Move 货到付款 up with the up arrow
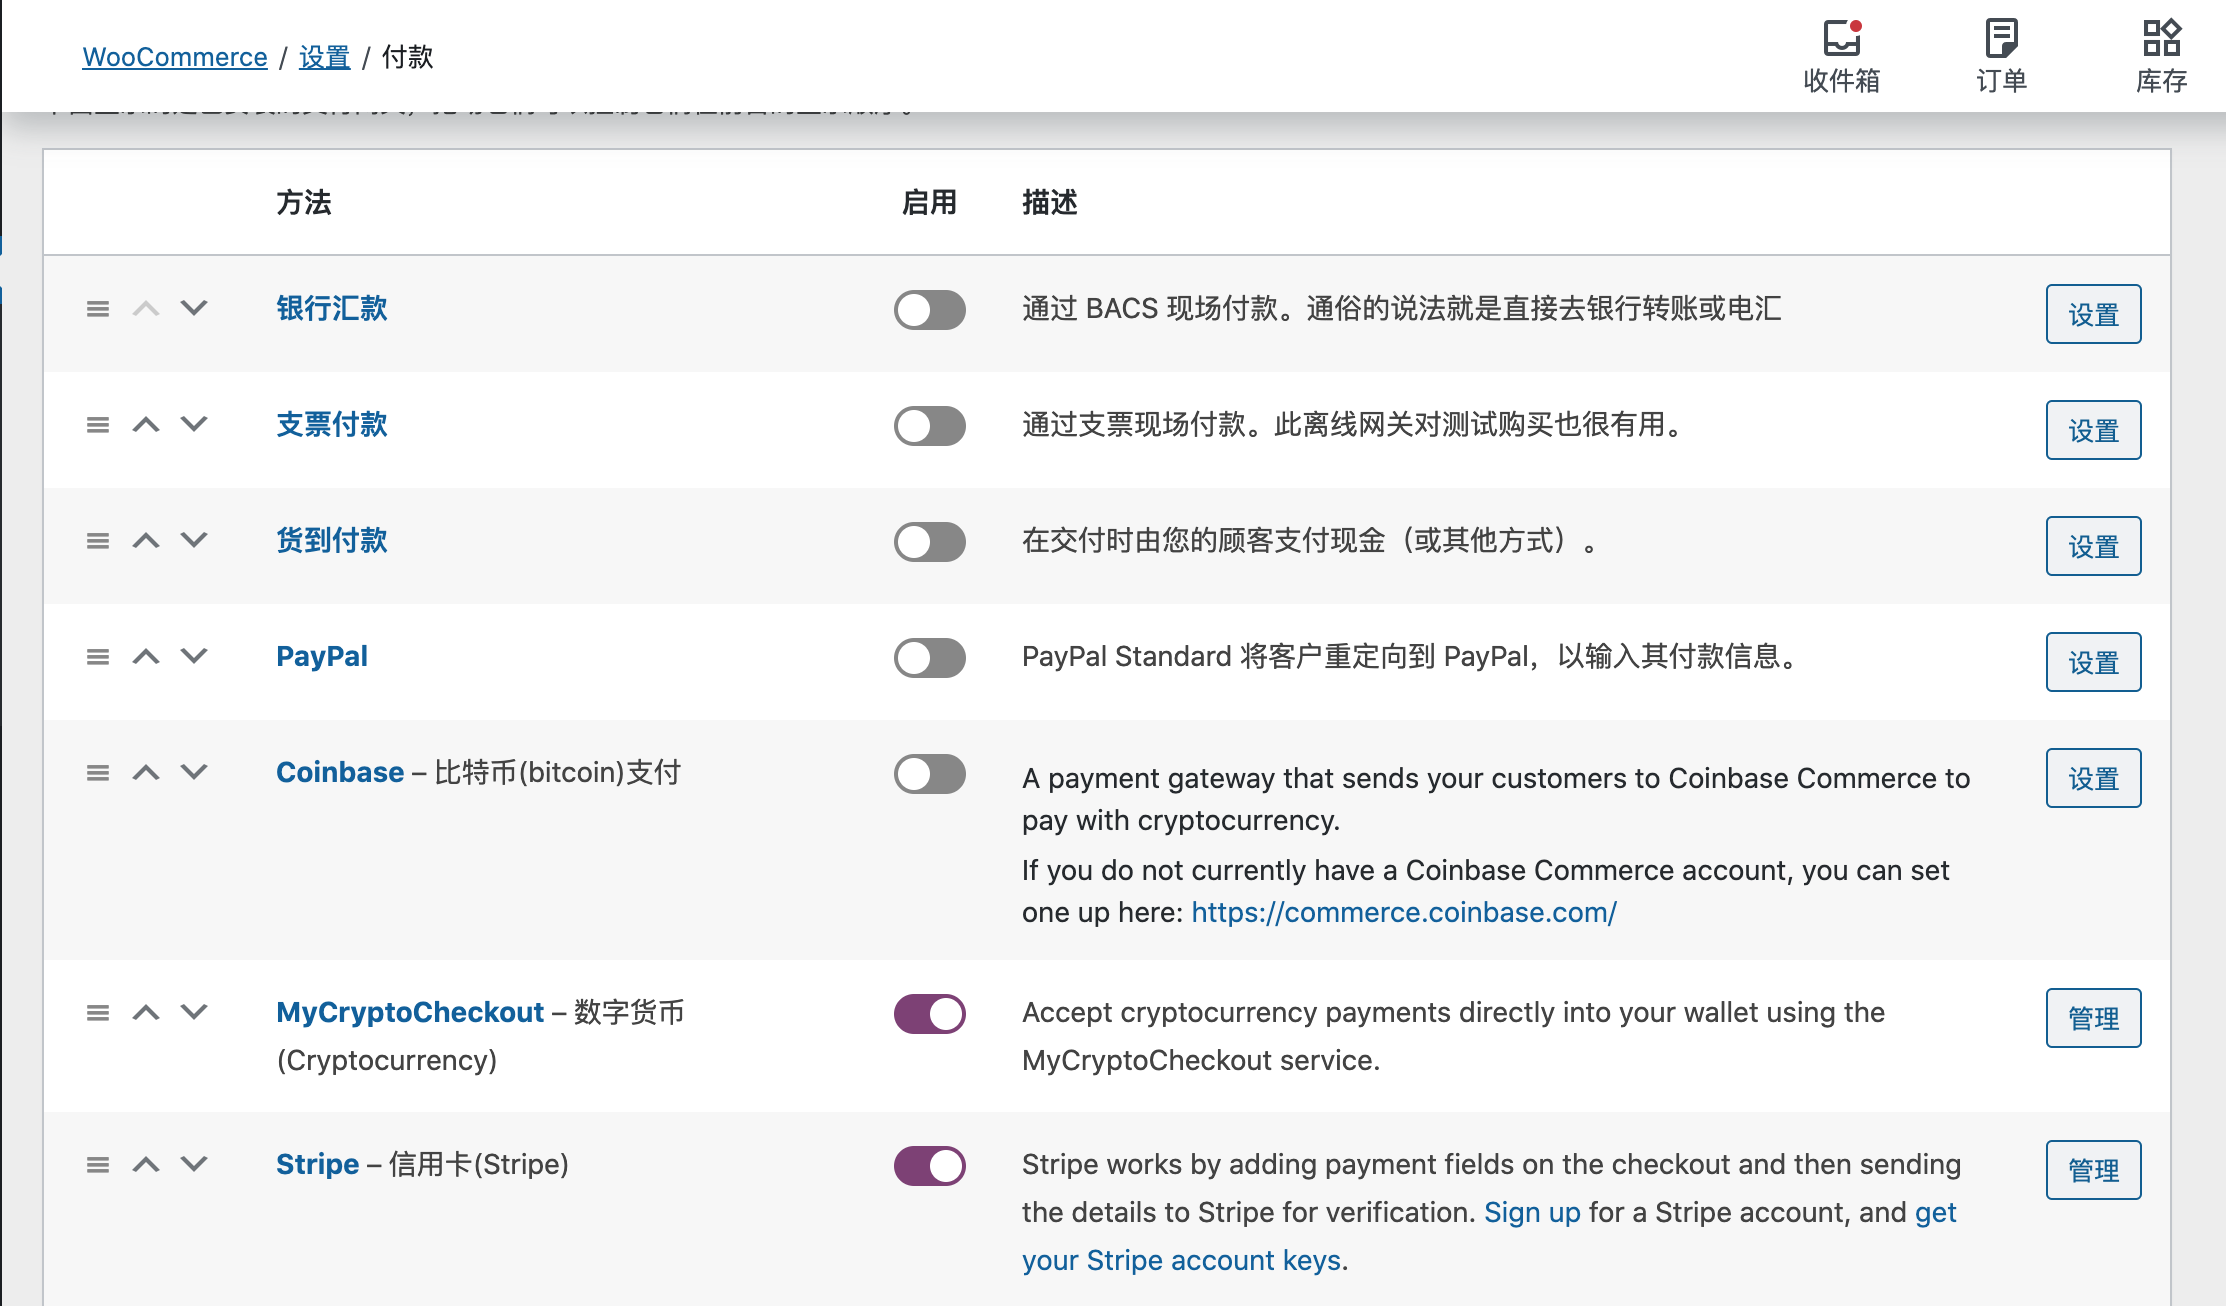The height and width of the screenshot is (1306, 2226). click(146, 540)
